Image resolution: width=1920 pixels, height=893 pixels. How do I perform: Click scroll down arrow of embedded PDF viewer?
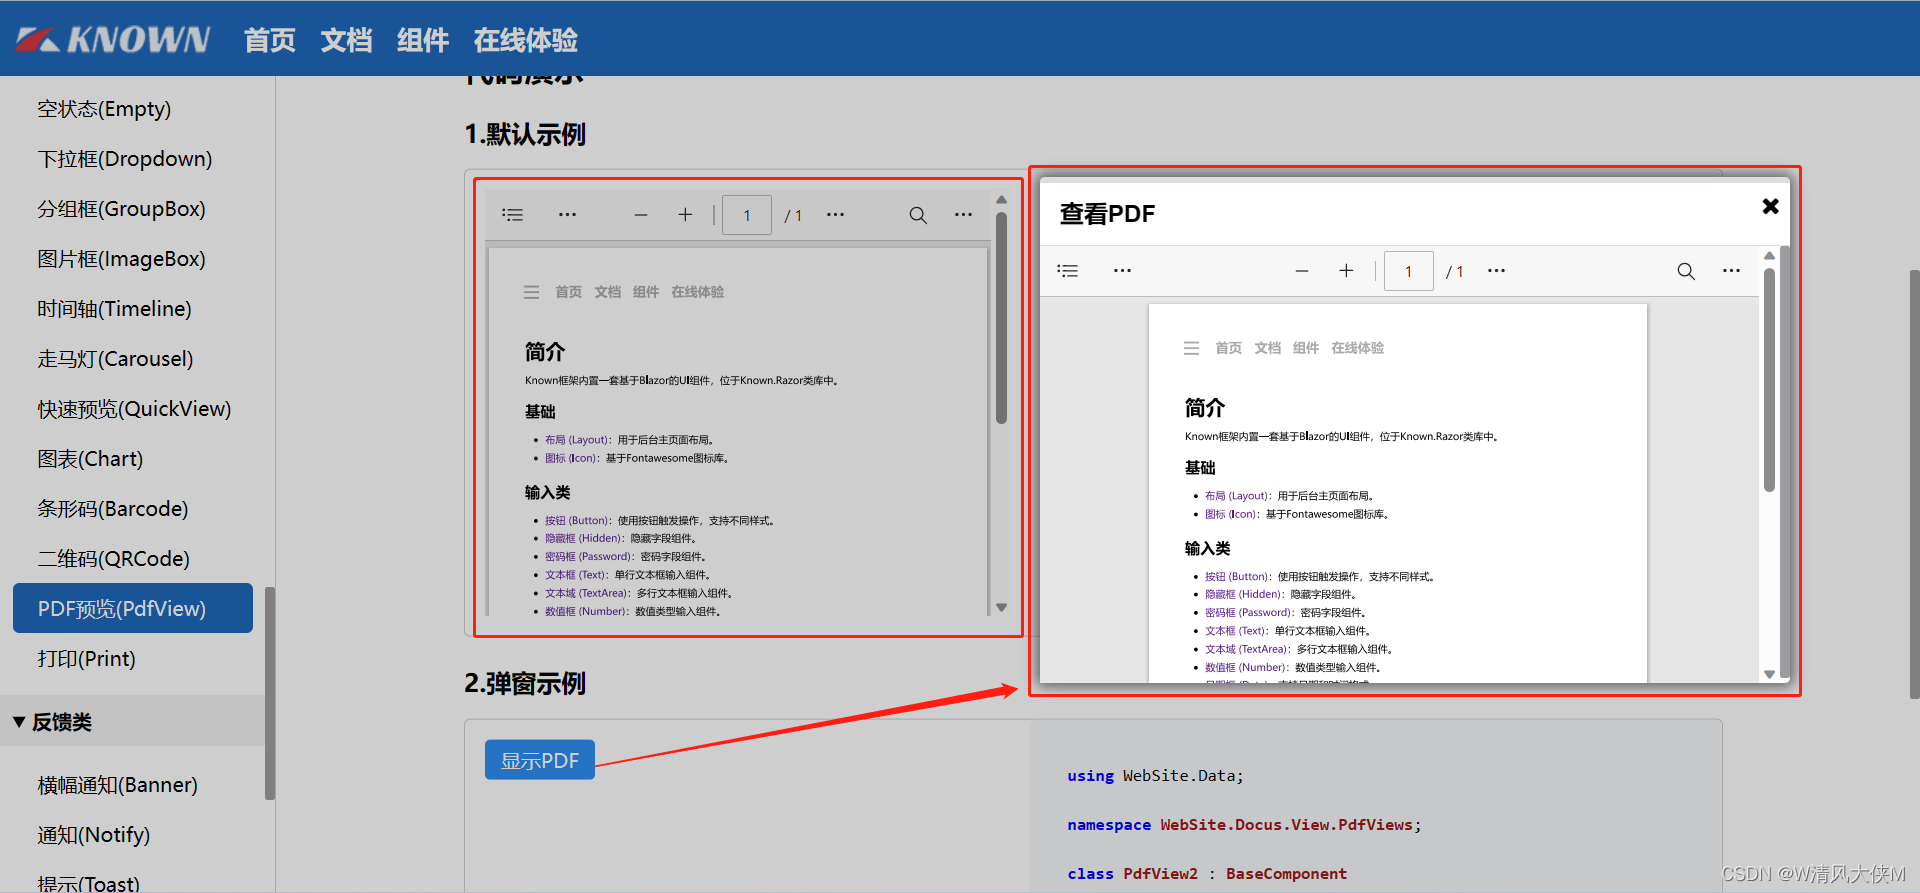click(x=1001, y=607)
